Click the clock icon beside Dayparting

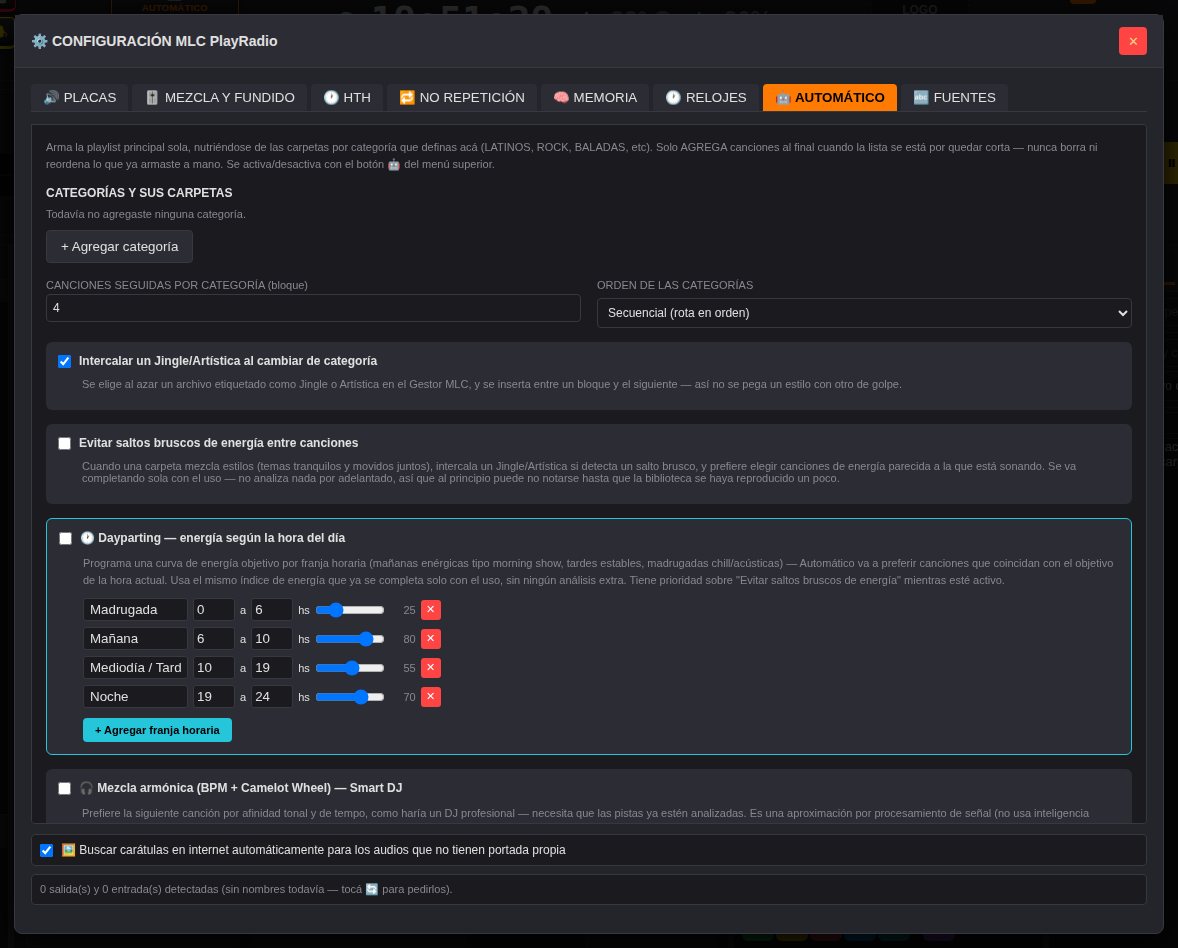tap(87, 538)
